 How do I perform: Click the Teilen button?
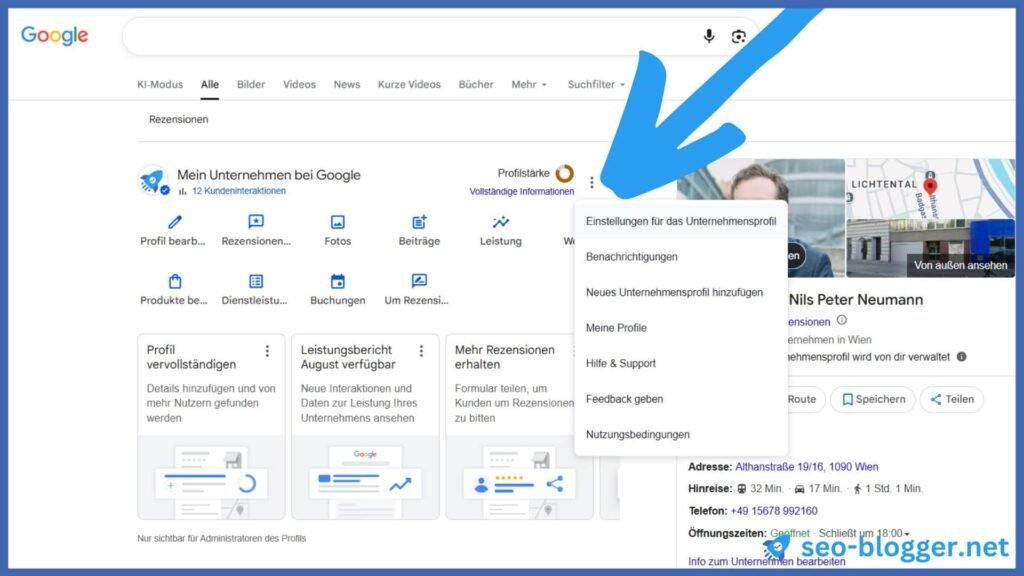952,399
